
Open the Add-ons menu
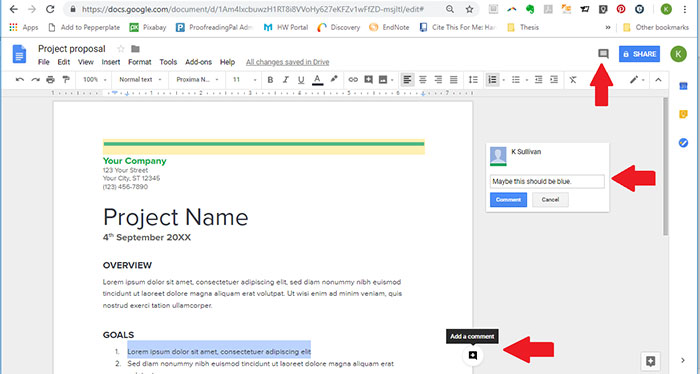[198, 62]
